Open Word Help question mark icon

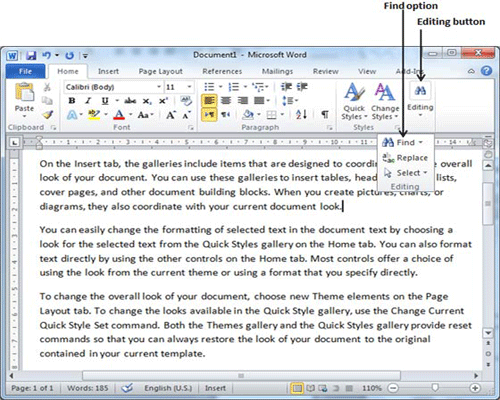pyautogui.click(x=487, y=71)
